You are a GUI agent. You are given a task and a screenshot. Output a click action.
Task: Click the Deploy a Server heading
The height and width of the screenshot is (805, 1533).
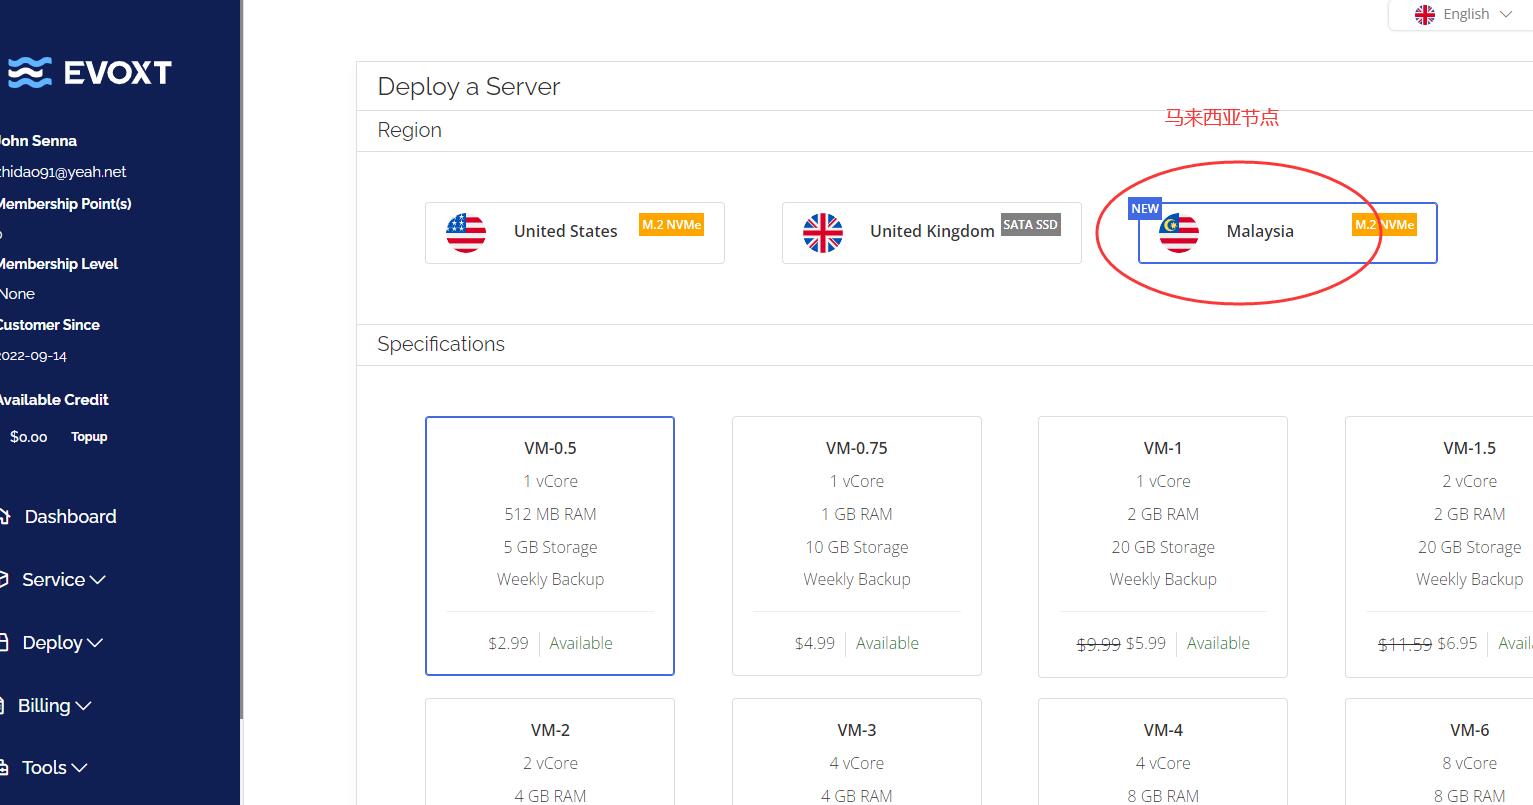[469, 86]
